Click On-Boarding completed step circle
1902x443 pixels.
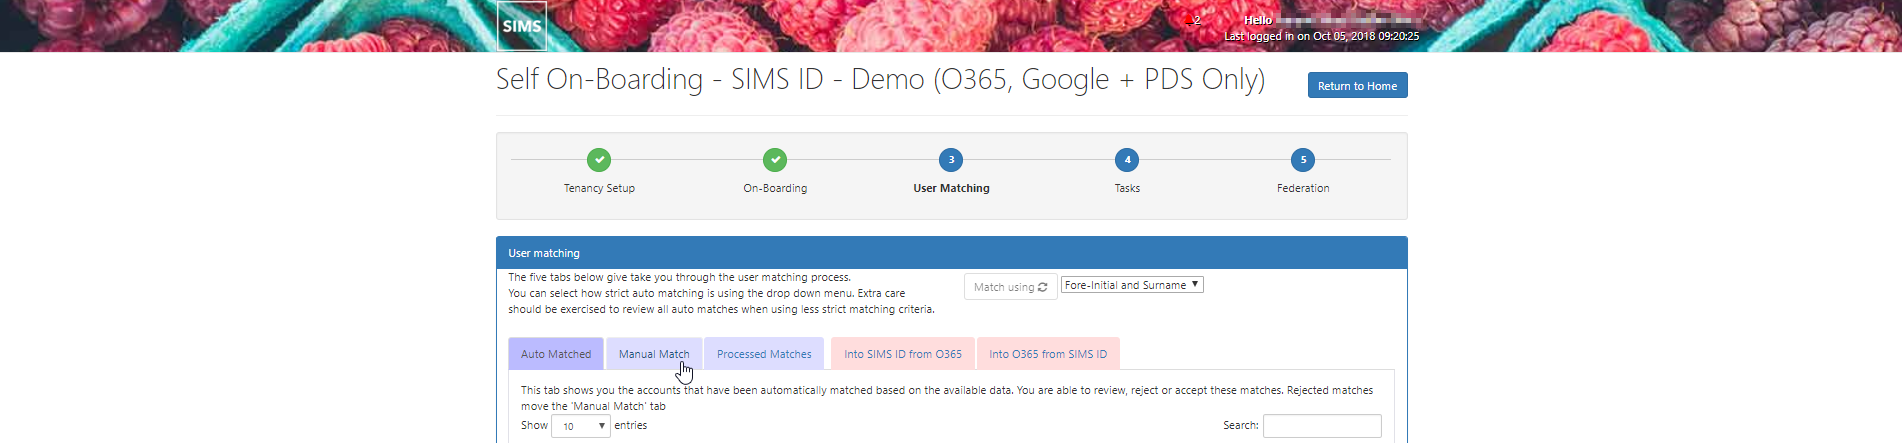point(775,160)
